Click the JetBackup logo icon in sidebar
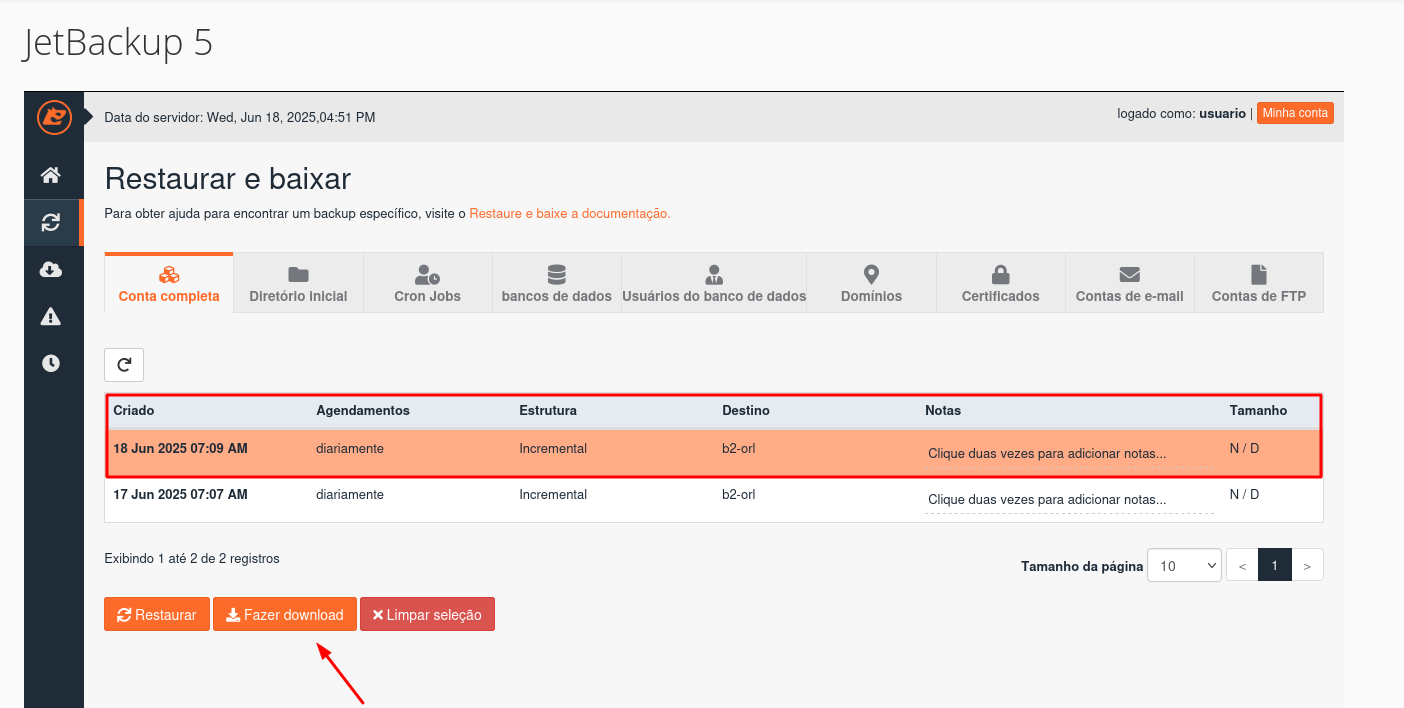Viewport: 1404px width, 708px height. click(54, 117)
